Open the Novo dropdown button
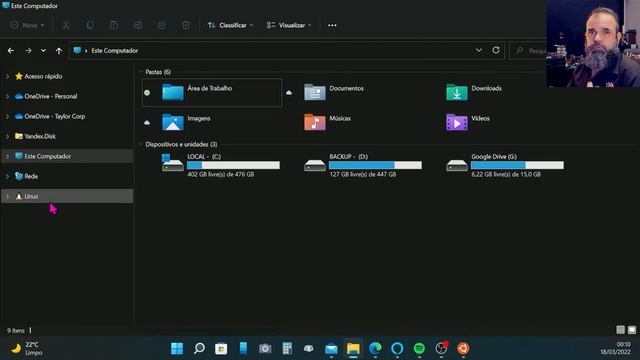The image size is (640, 360). (27, 25)
